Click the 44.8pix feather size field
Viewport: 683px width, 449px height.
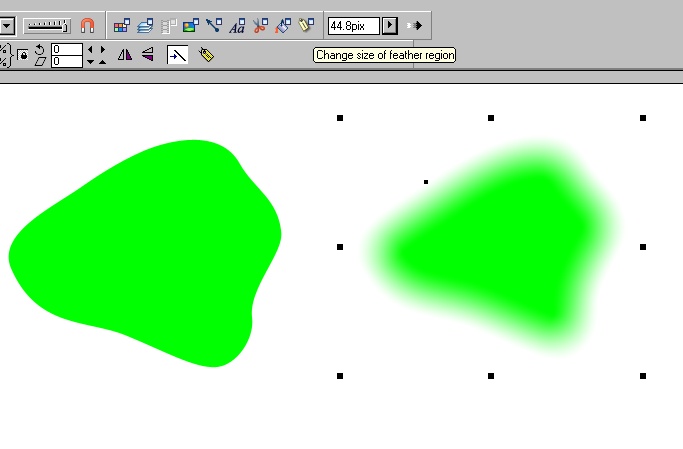pyautogui.click(x=354, y=26)
